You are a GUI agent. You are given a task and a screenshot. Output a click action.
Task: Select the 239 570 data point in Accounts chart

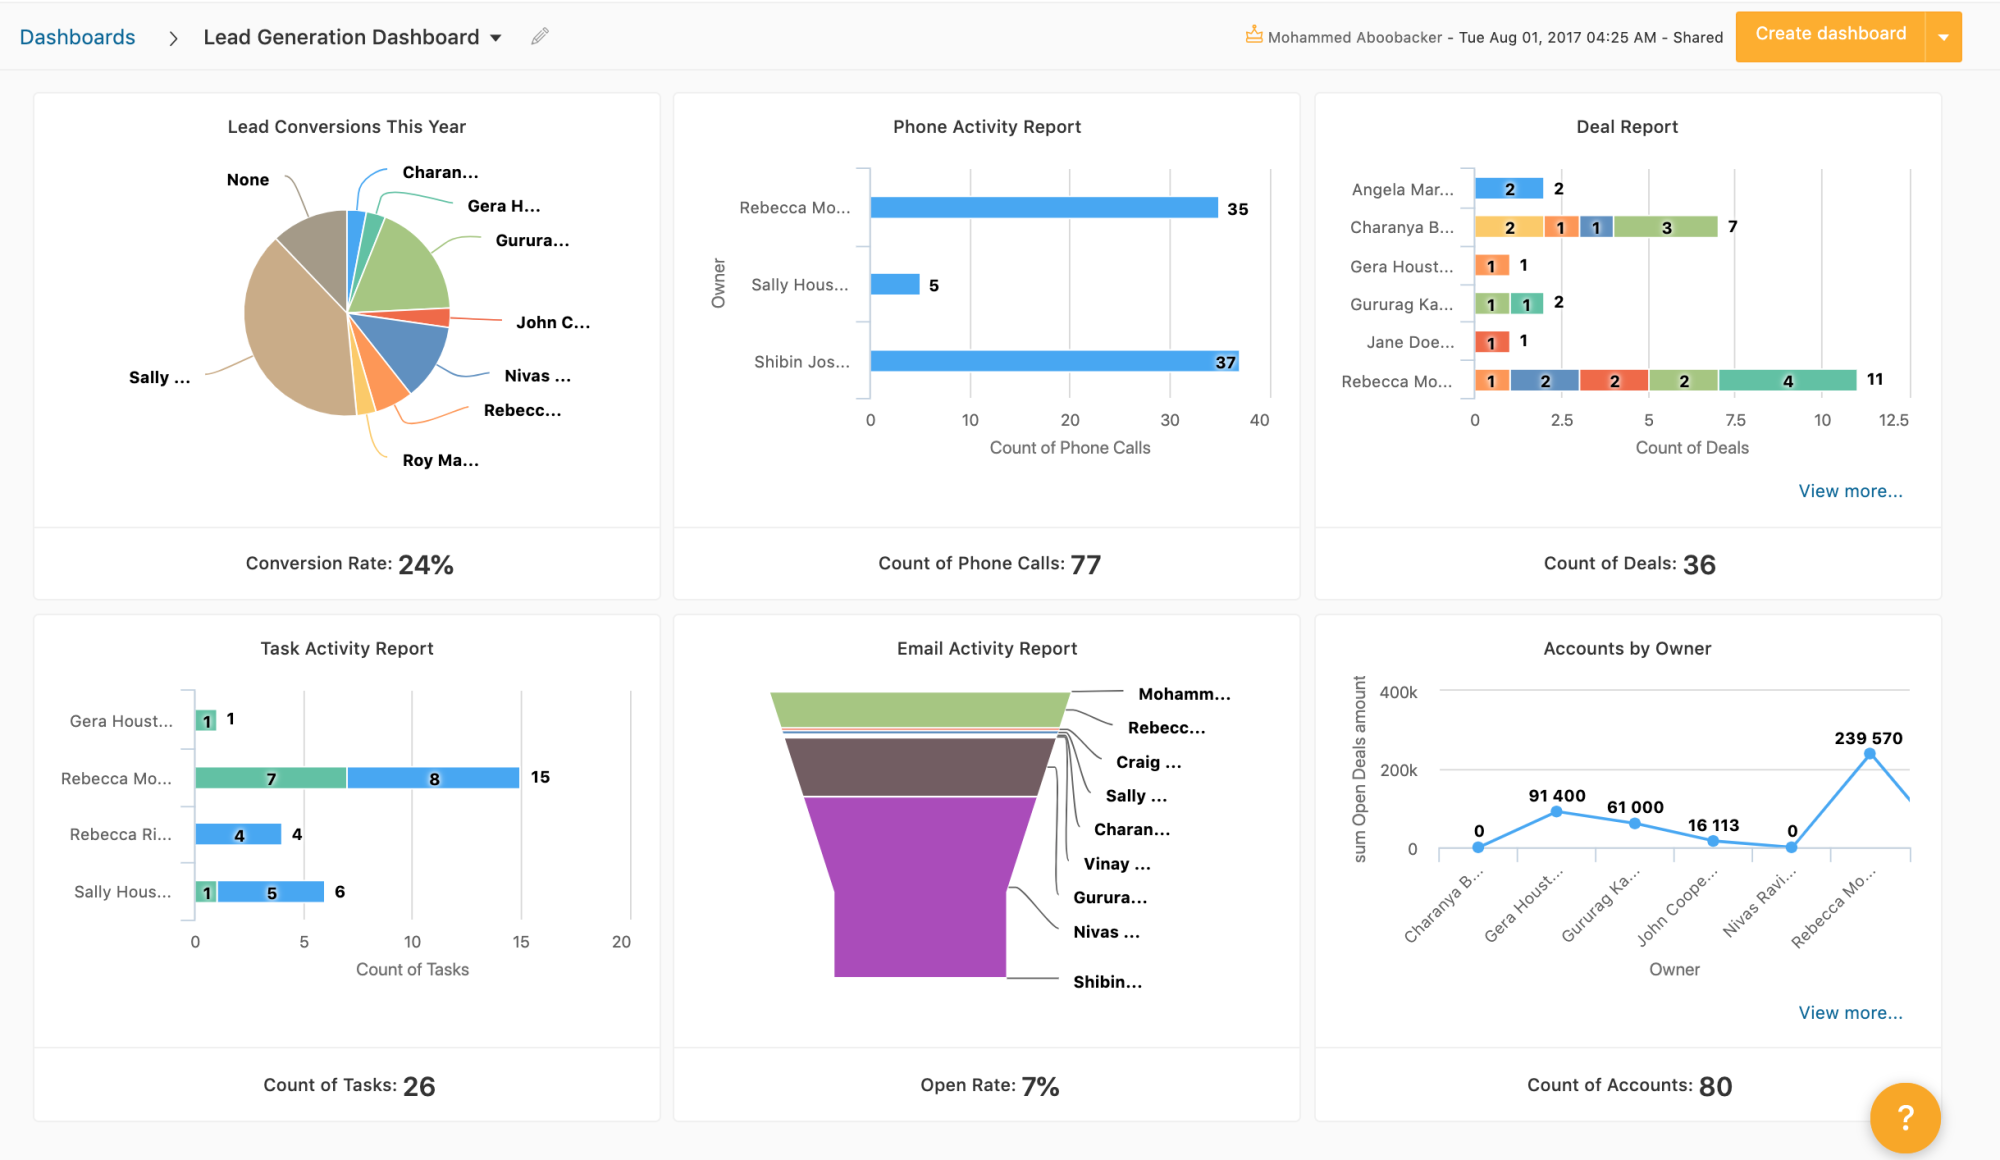coord(1866,754)
